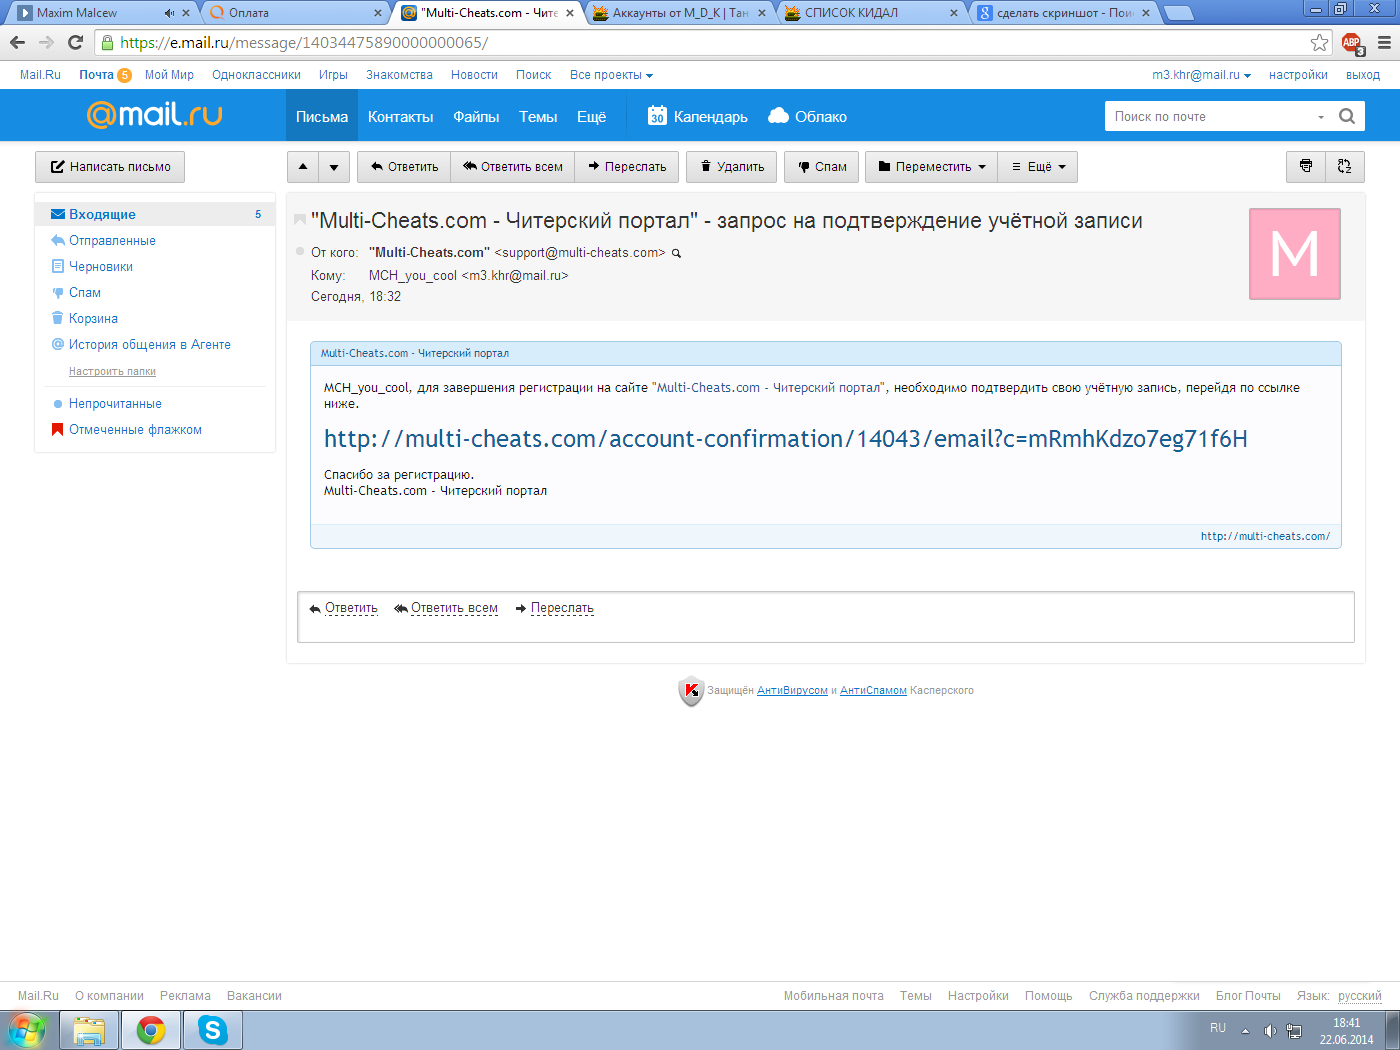This screenshot has width=1400, height=1050.
Task: Open the Ещё menu in the blue header
Action: (591, 116)
